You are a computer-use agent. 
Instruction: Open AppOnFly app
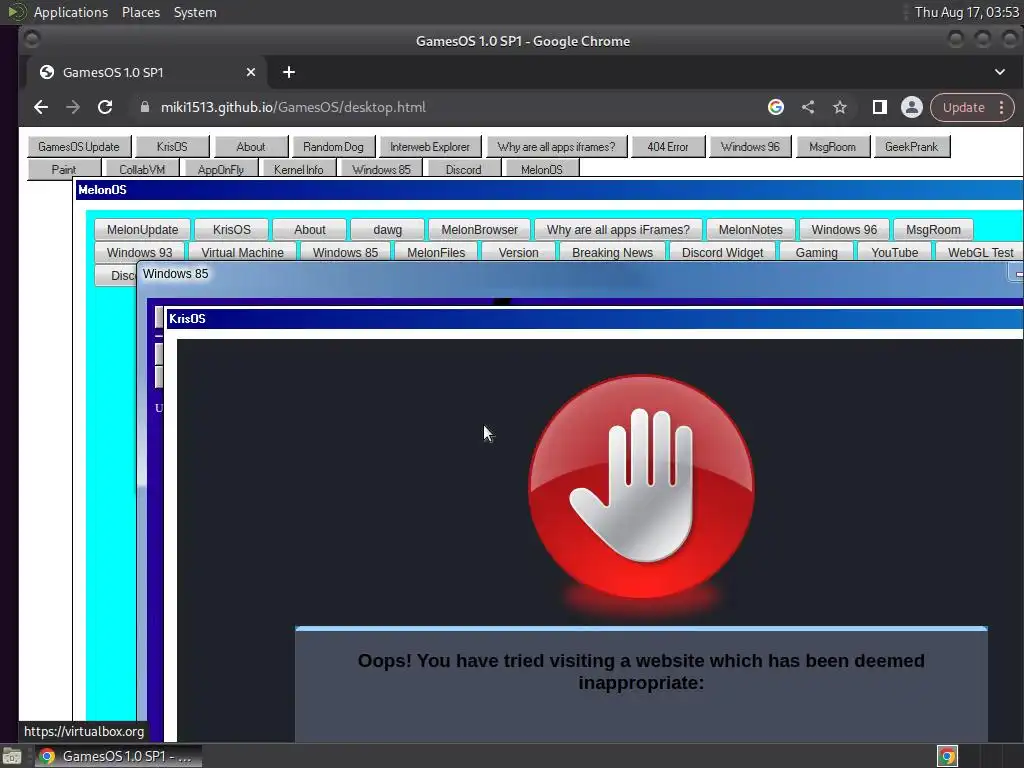point(221,169)
